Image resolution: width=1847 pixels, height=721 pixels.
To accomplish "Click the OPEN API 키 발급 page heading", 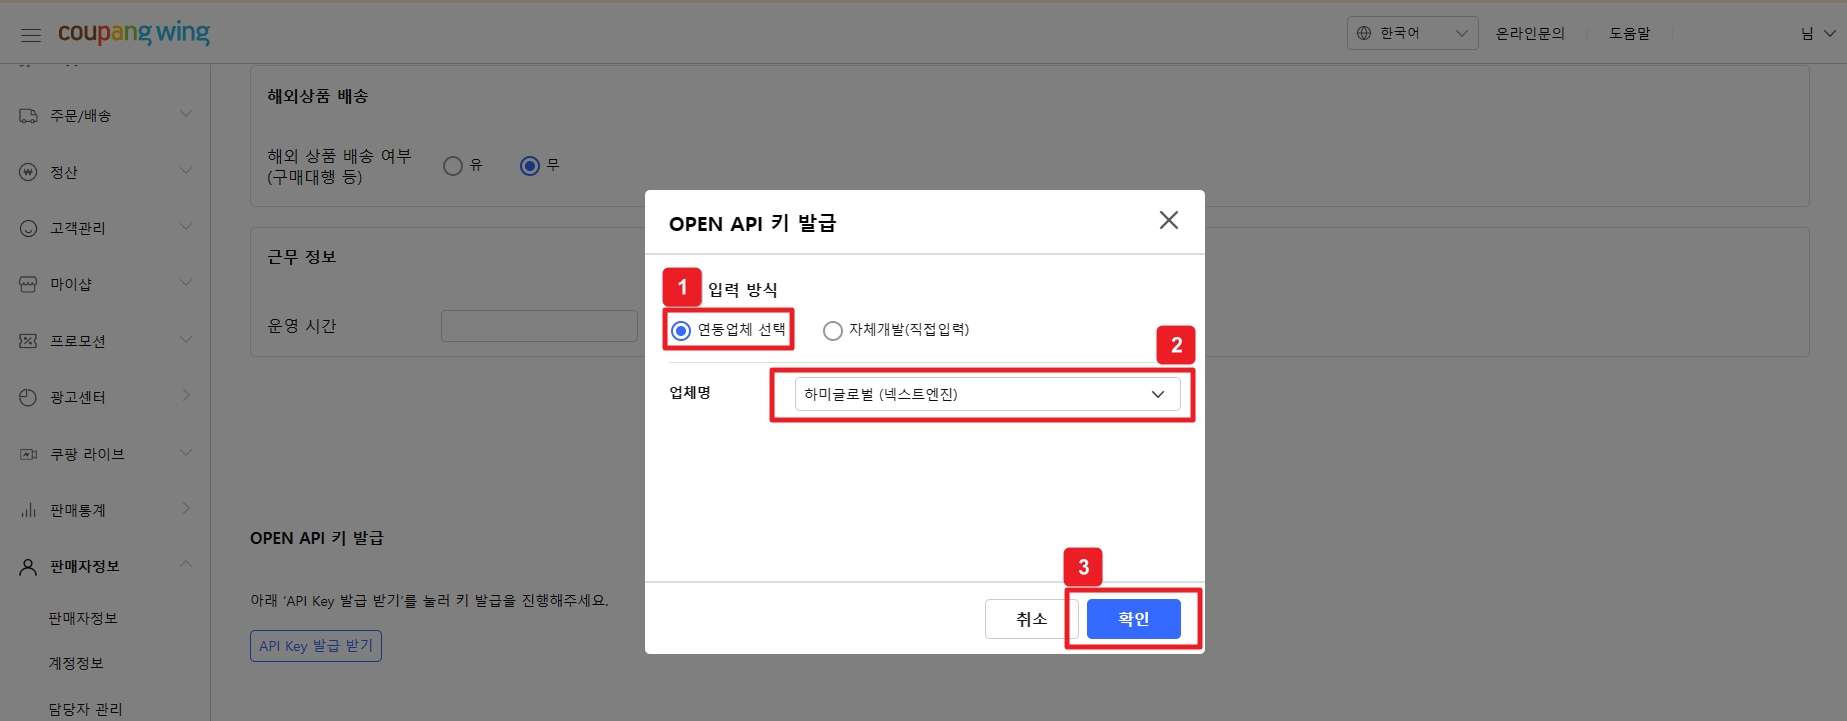I will pyautogui.click(x=317, y=538).
